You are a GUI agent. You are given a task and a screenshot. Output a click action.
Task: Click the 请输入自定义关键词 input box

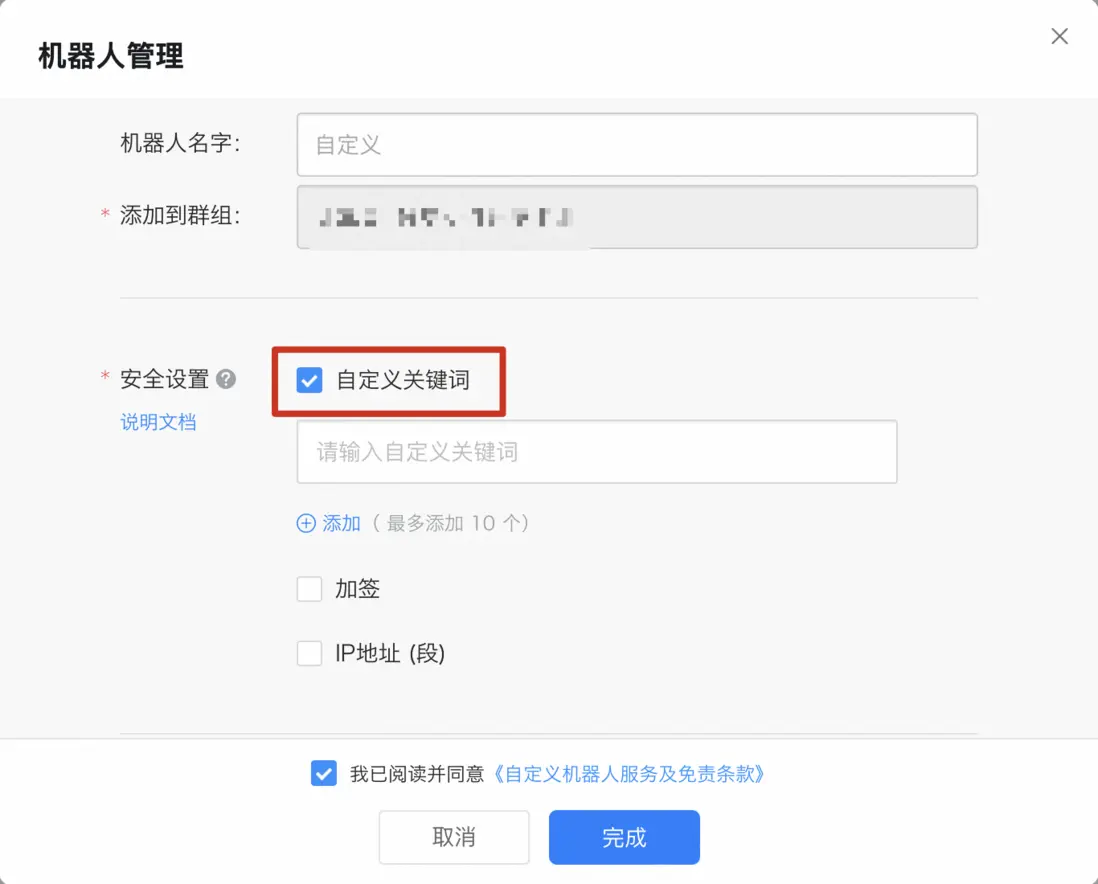pos(597,452)
